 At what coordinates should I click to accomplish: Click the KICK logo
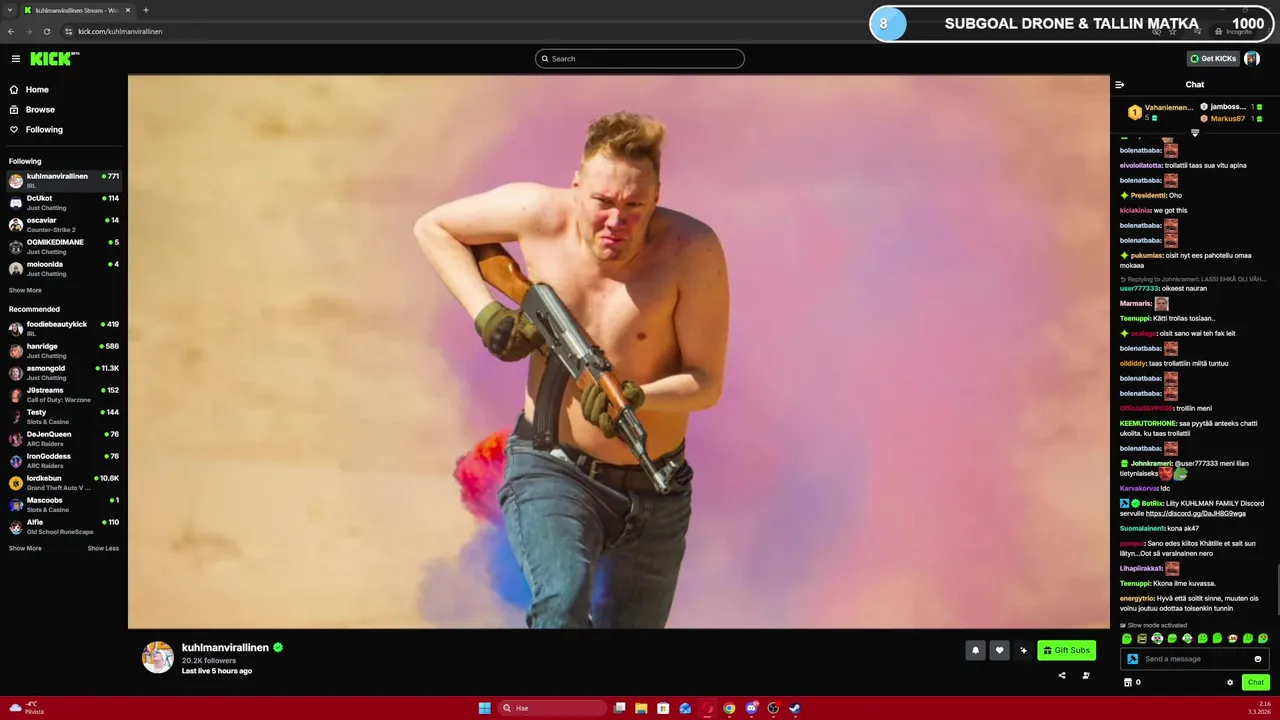point(53,59)
